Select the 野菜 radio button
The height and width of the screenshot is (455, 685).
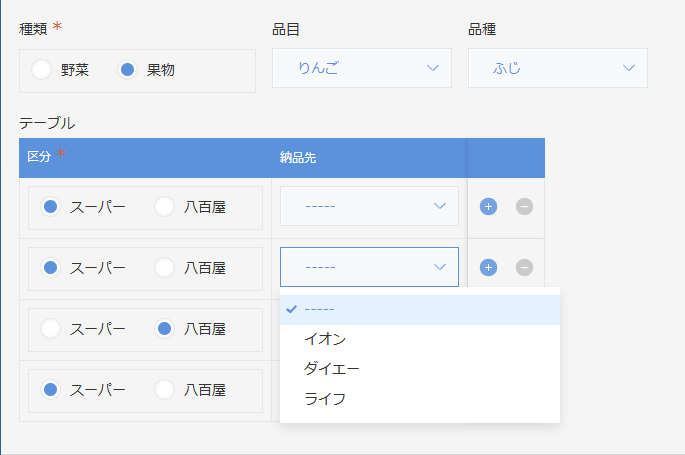[41, 70]
